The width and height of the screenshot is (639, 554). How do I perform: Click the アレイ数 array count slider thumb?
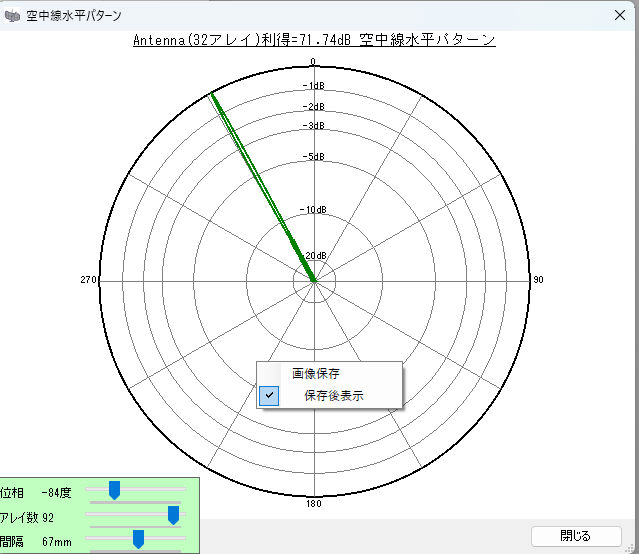[x=173, y=515]
